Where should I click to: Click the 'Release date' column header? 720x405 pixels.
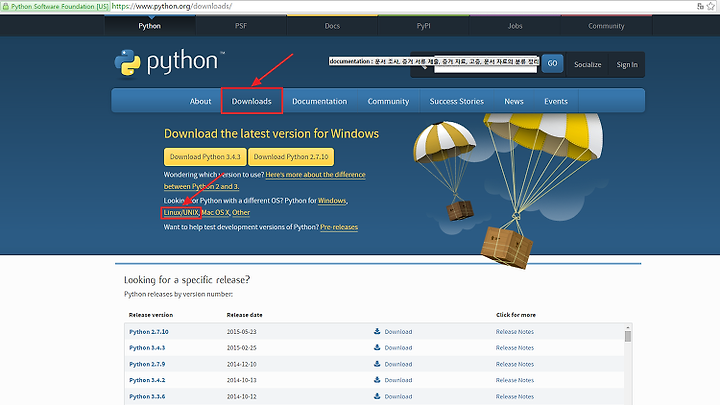[x=244, y=315]
